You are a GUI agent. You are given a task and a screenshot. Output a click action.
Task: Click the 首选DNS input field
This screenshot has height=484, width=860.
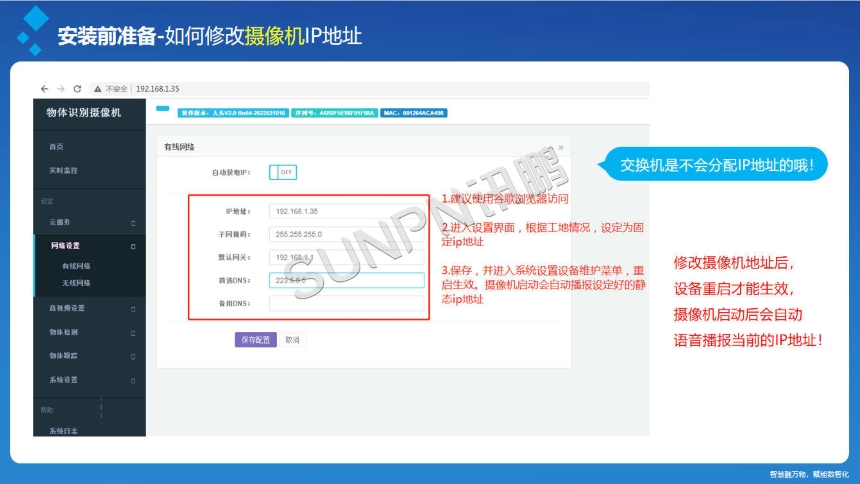pyautogui.click(x=347, y=280)
